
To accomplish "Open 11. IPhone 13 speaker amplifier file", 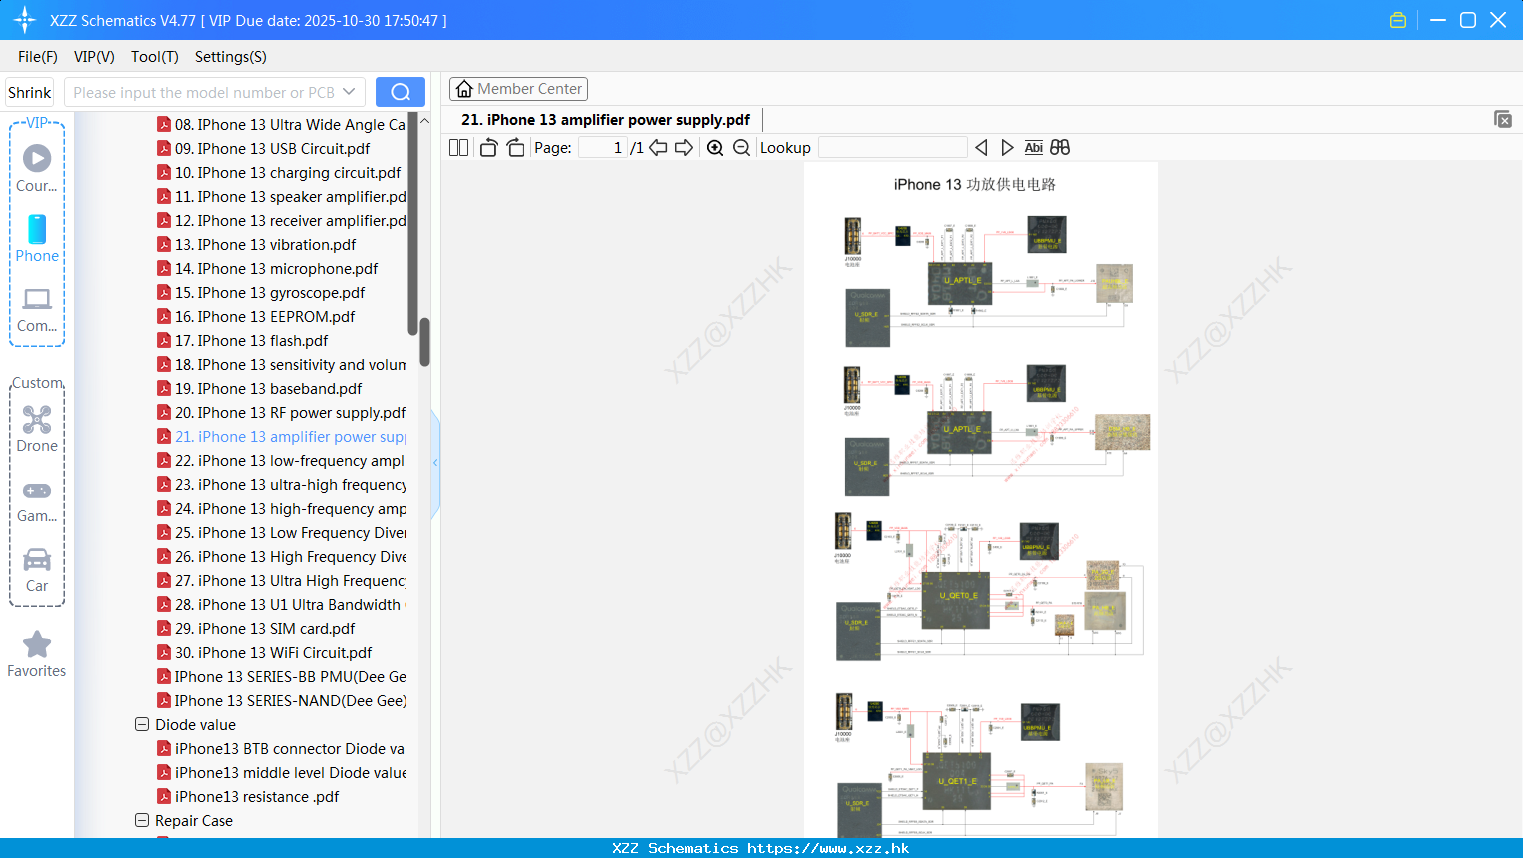I will coord(281,196).
